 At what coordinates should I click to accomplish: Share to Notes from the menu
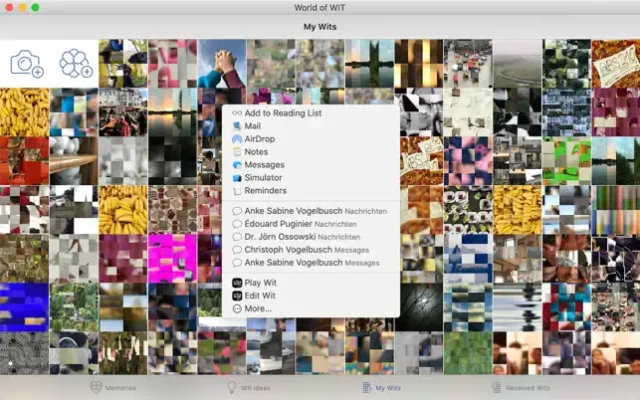(255, 152)
